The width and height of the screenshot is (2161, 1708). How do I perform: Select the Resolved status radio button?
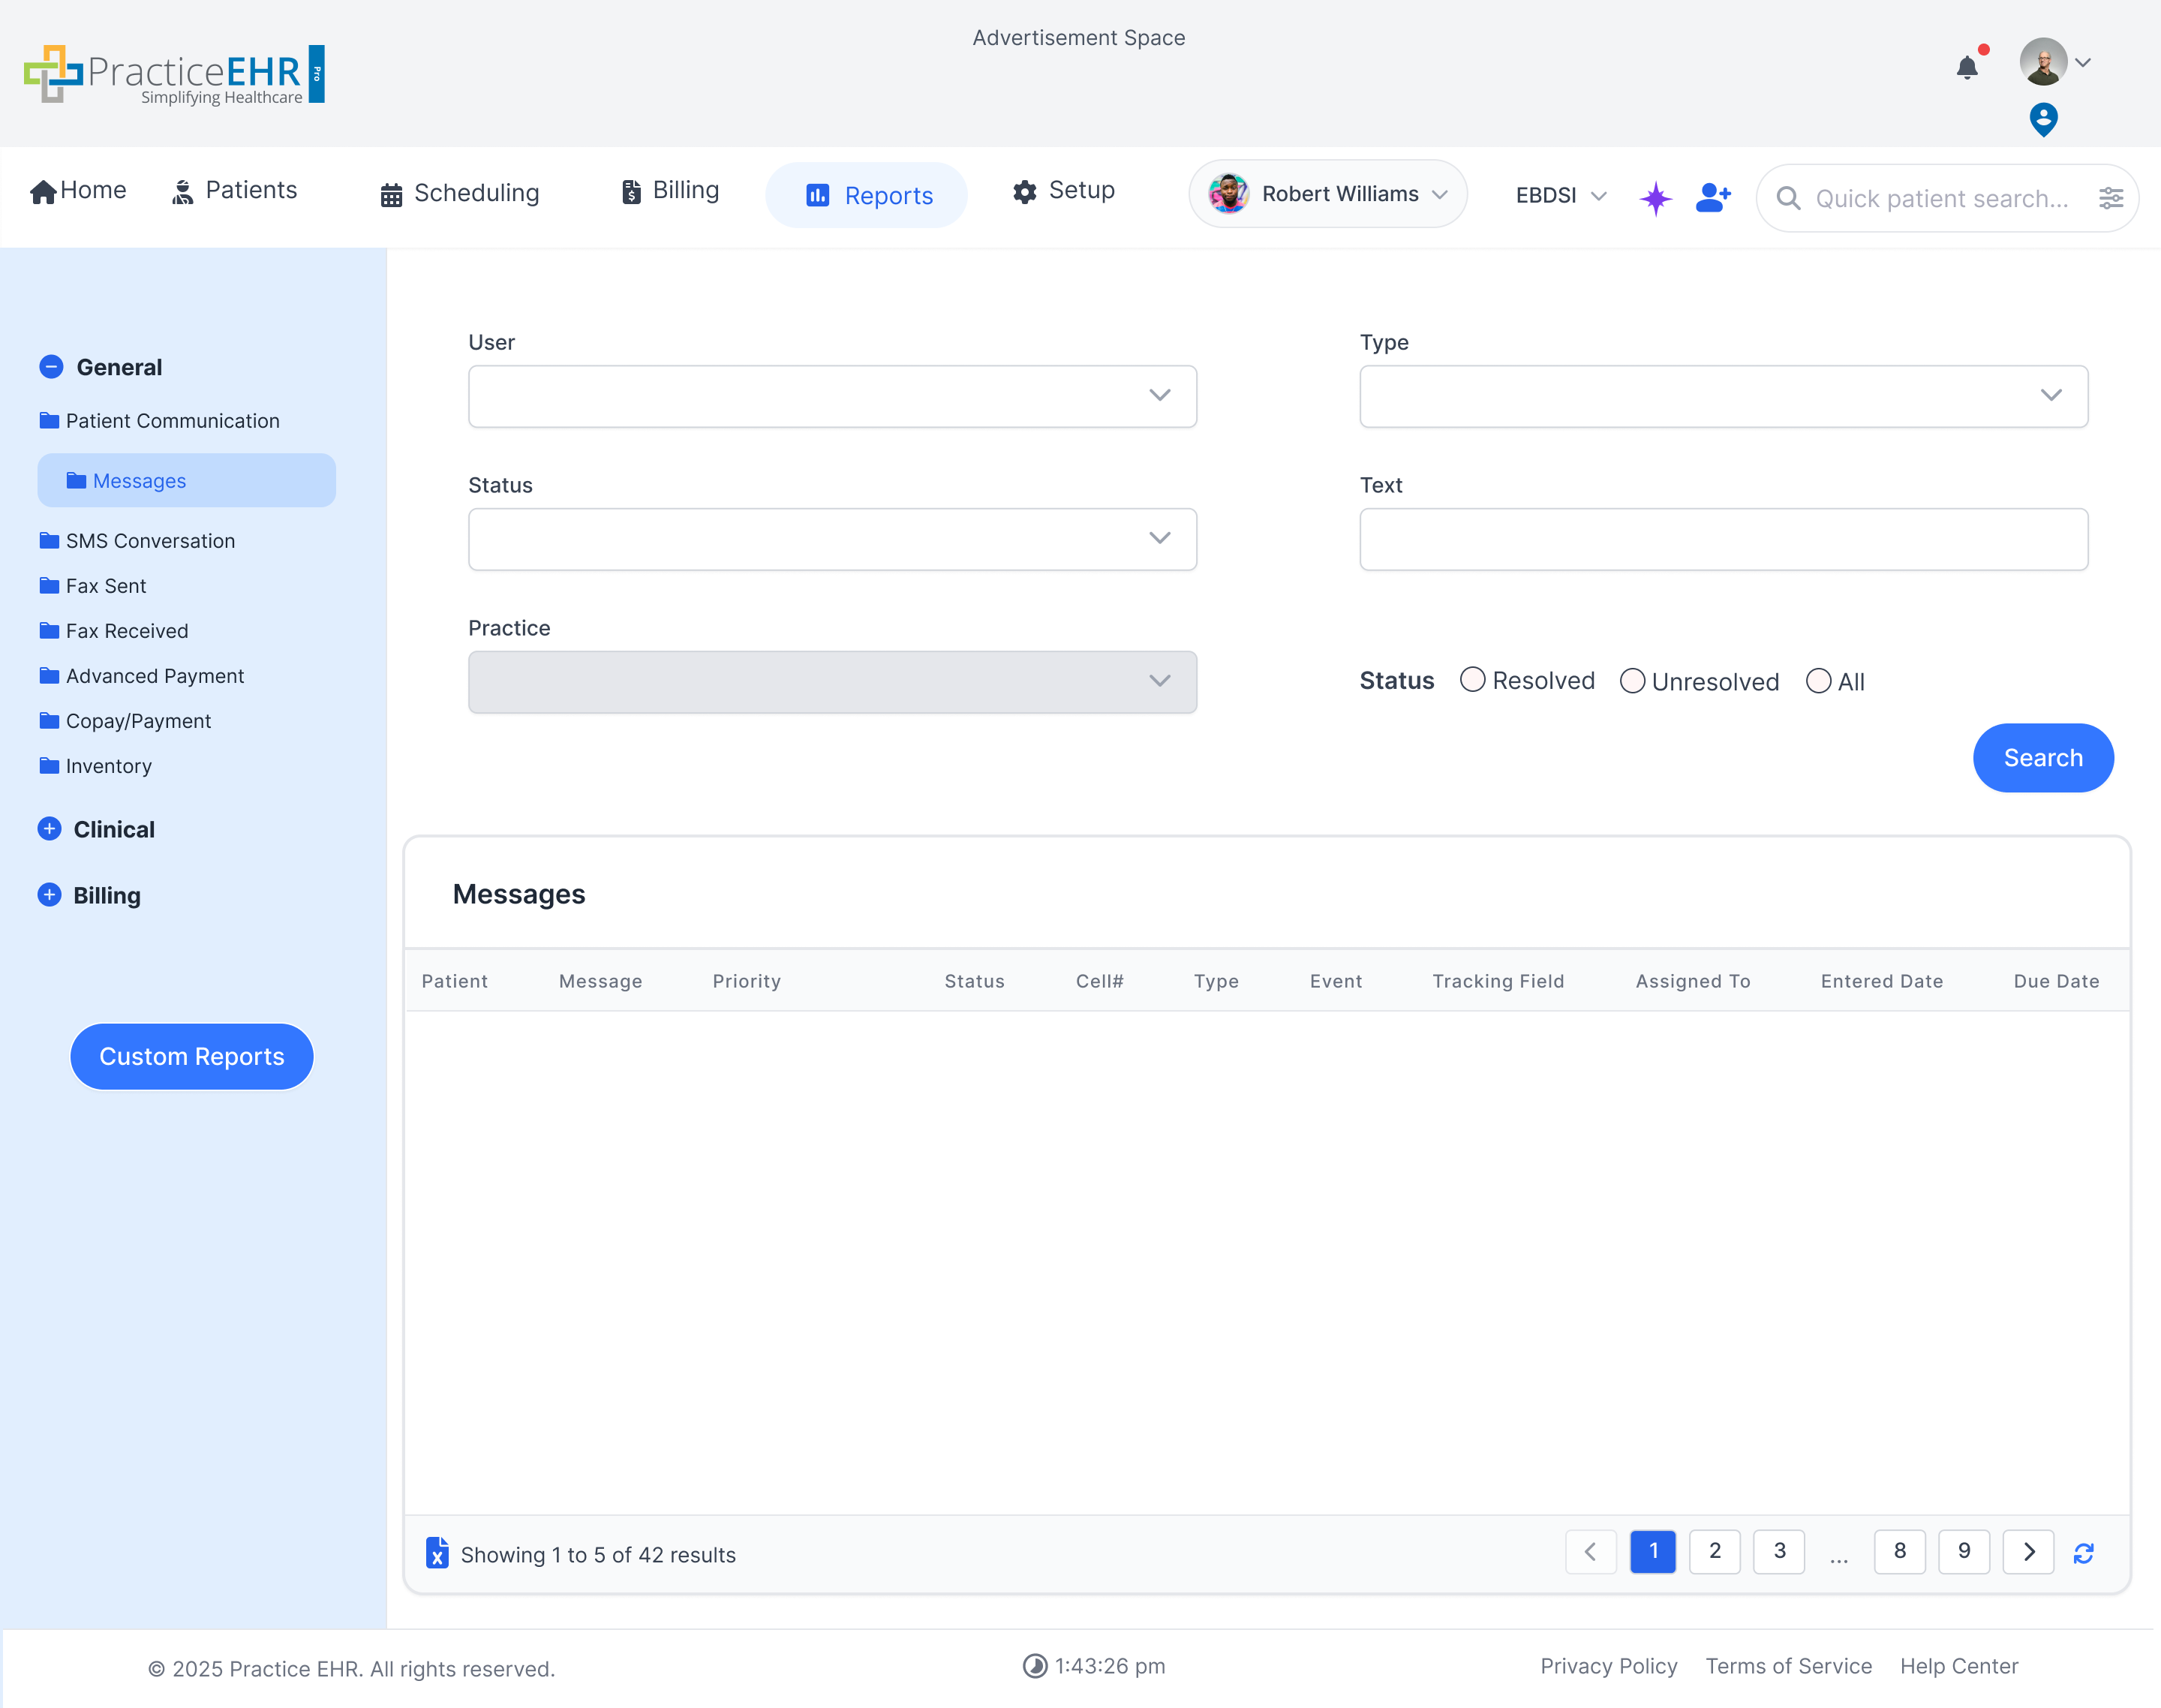click(1472, 680)
